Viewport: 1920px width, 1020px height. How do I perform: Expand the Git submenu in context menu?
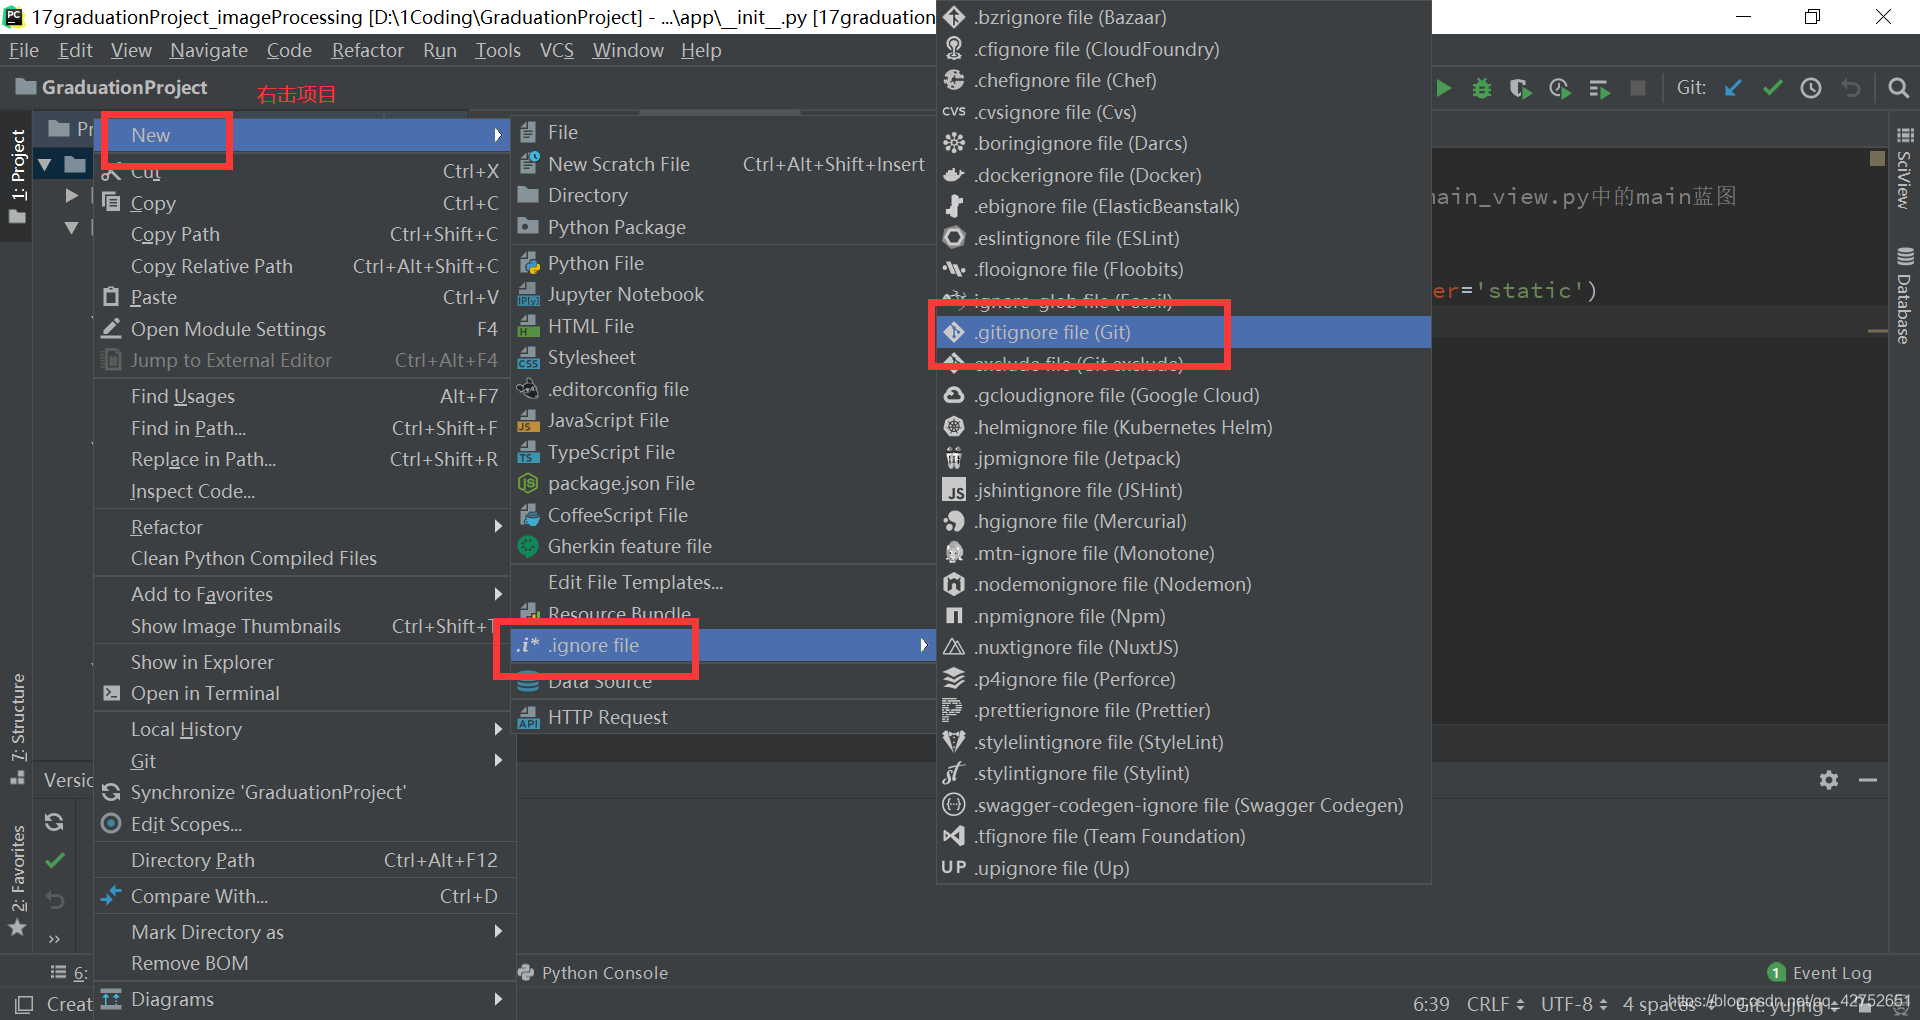click(304, 761)
